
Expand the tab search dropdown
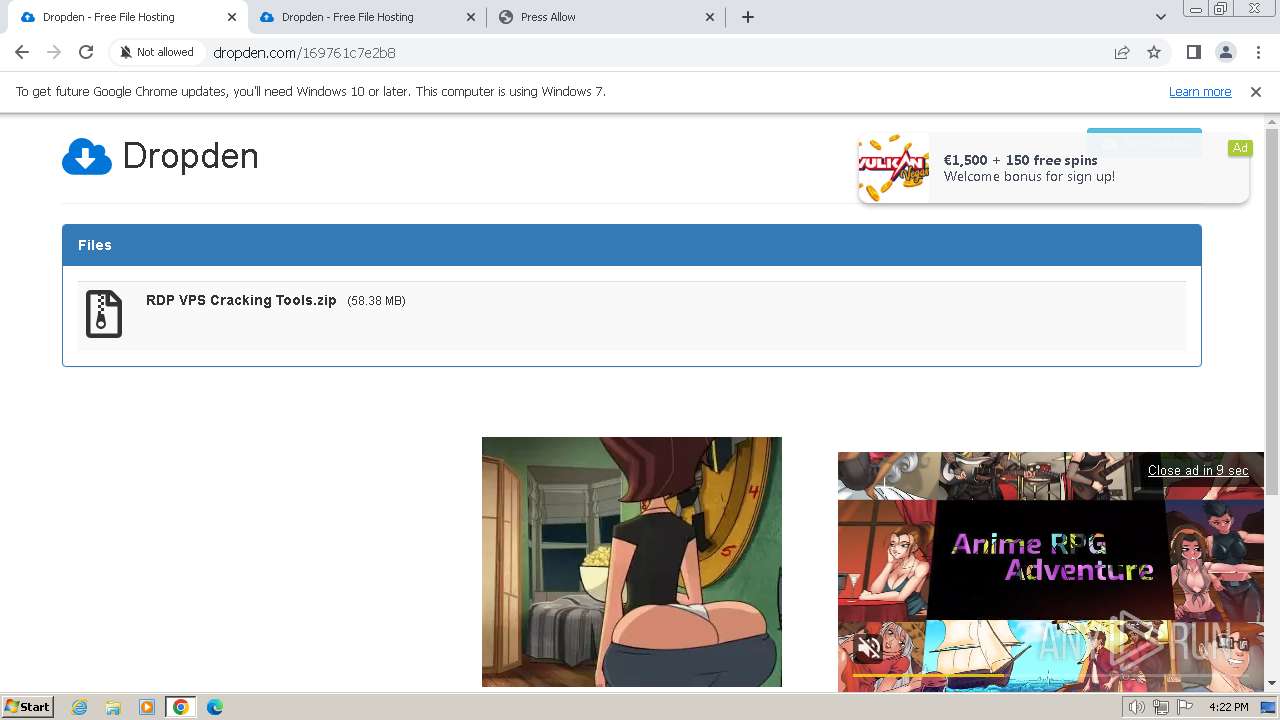(x=1160, y=17)
